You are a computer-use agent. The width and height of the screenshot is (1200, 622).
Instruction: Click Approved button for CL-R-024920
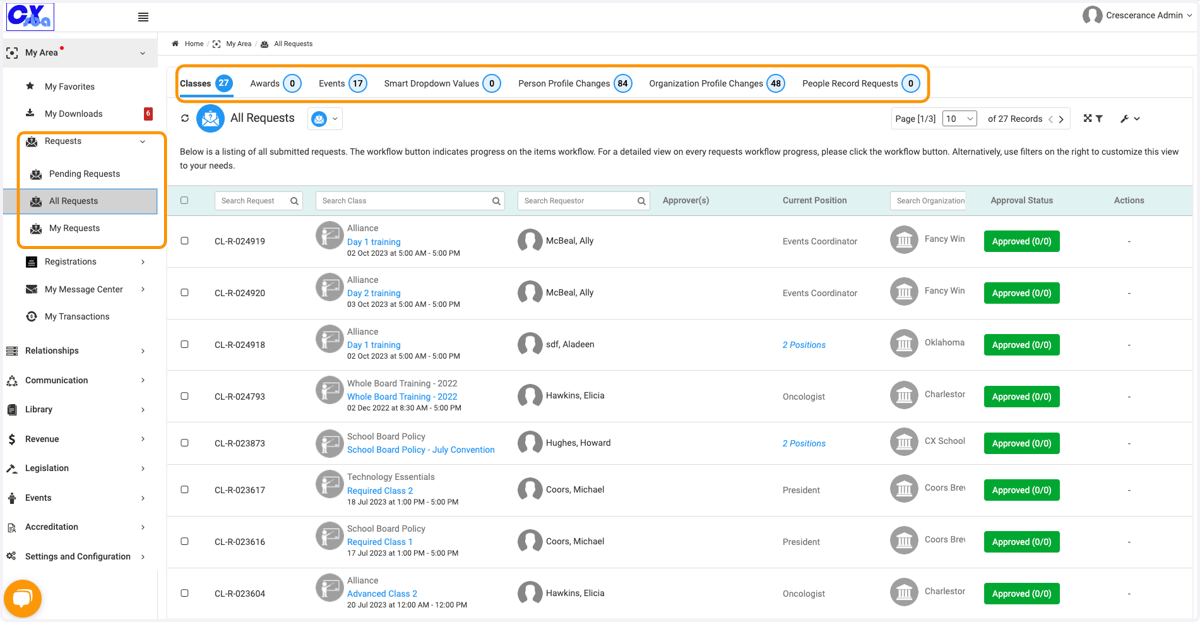coord(1021,293)
